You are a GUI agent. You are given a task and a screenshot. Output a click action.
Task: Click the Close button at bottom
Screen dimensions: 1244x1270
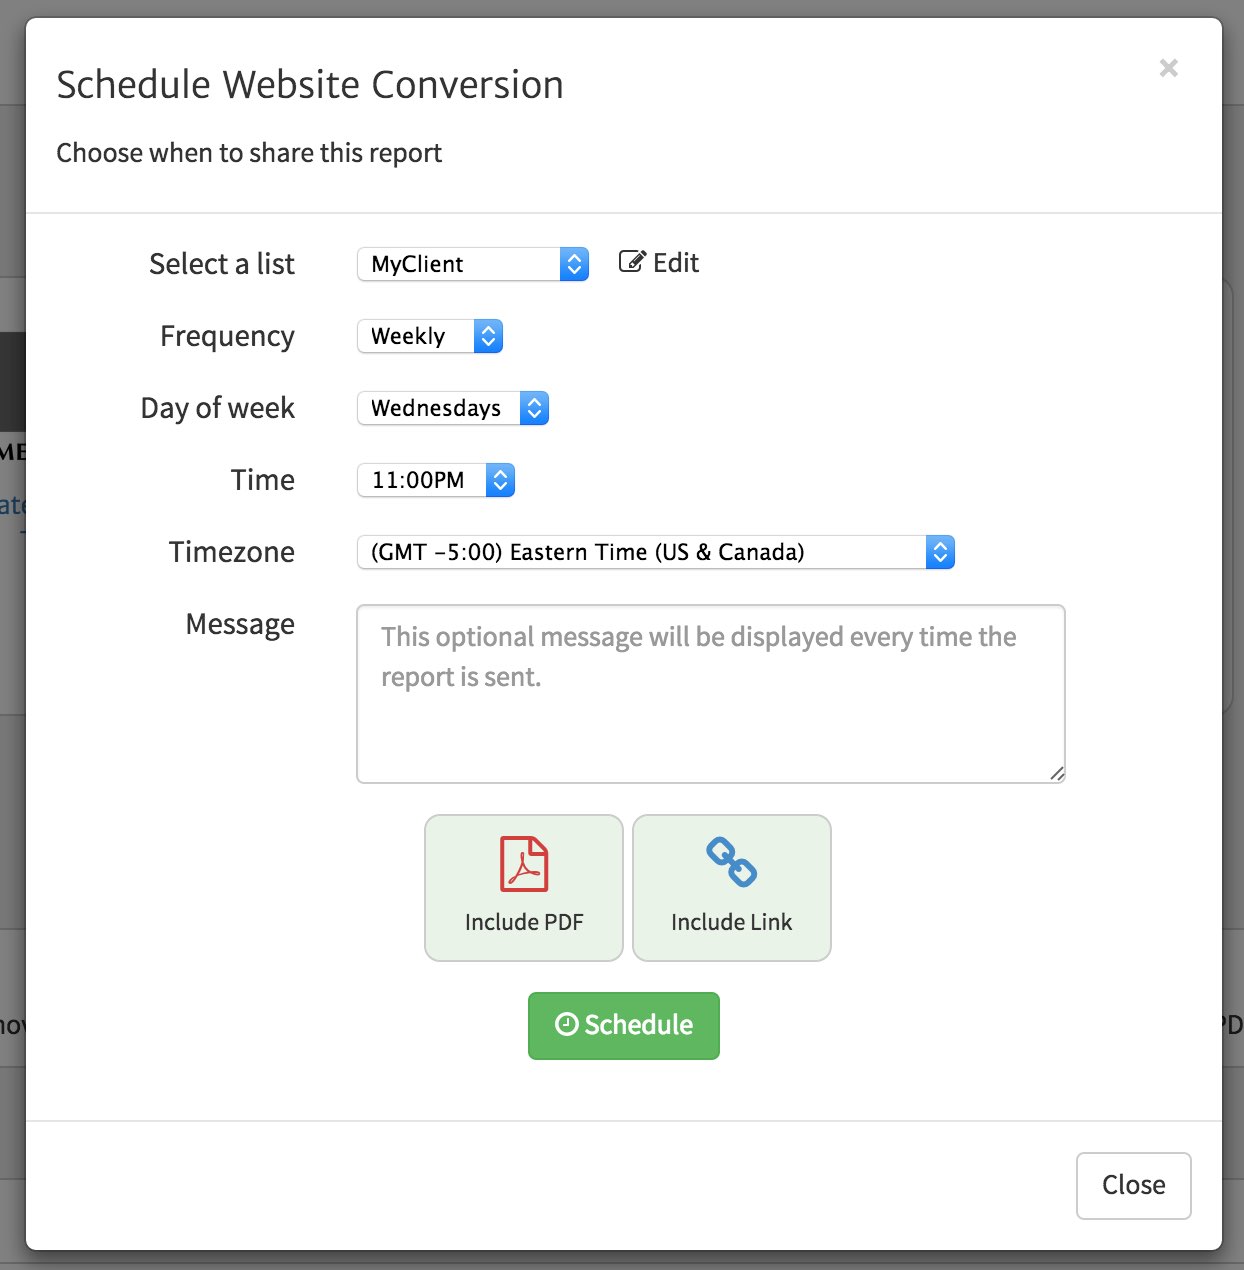(1133, 1185)
